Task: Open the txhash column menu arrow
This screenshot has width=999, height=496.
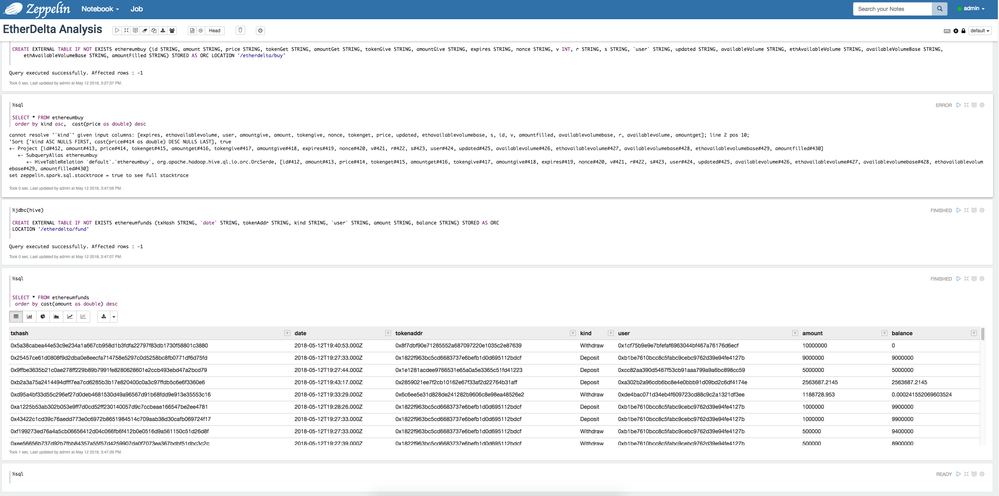Action: (x=287, y=333)
